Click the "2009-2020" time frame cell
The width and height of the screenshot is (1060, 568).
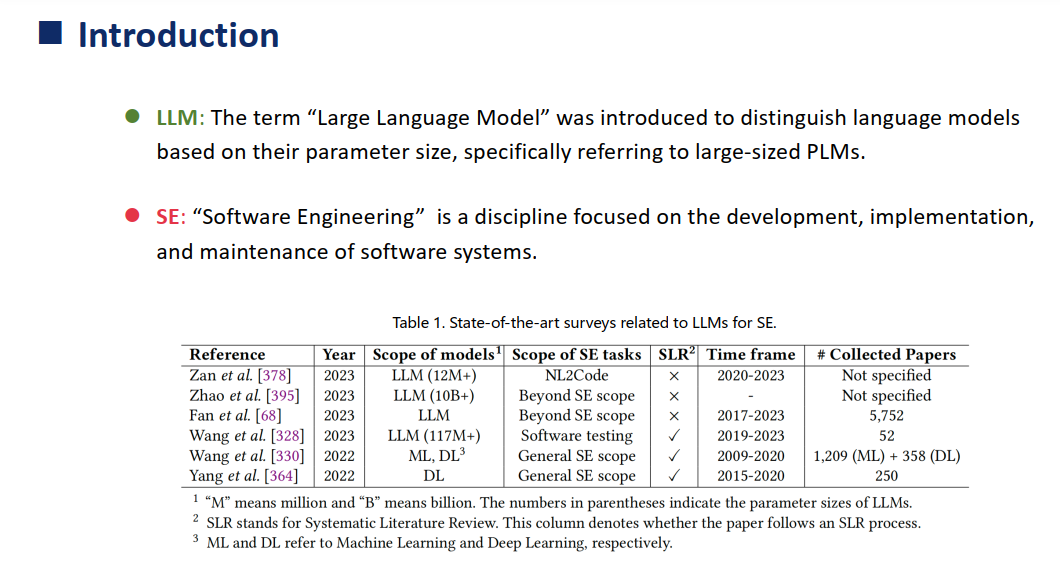tap(751, 456)
